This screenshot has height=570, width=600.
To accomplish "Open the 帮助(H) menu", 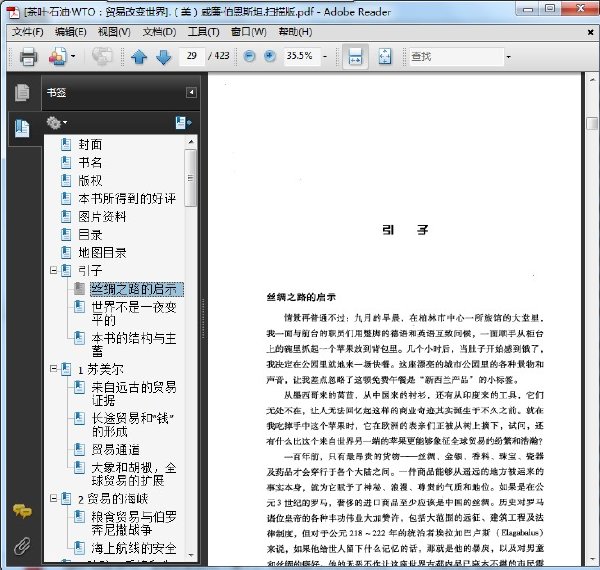I will [295, 32].
